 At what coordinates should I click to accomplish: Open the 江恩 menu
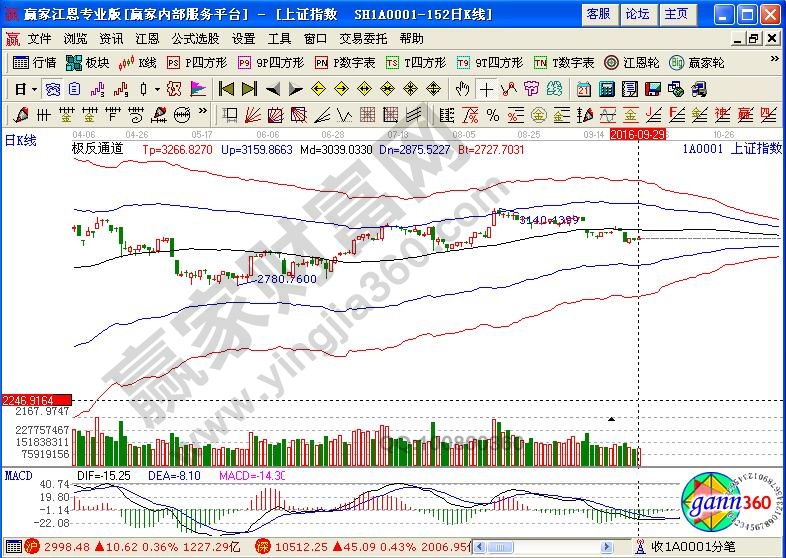tap(147, 39)
